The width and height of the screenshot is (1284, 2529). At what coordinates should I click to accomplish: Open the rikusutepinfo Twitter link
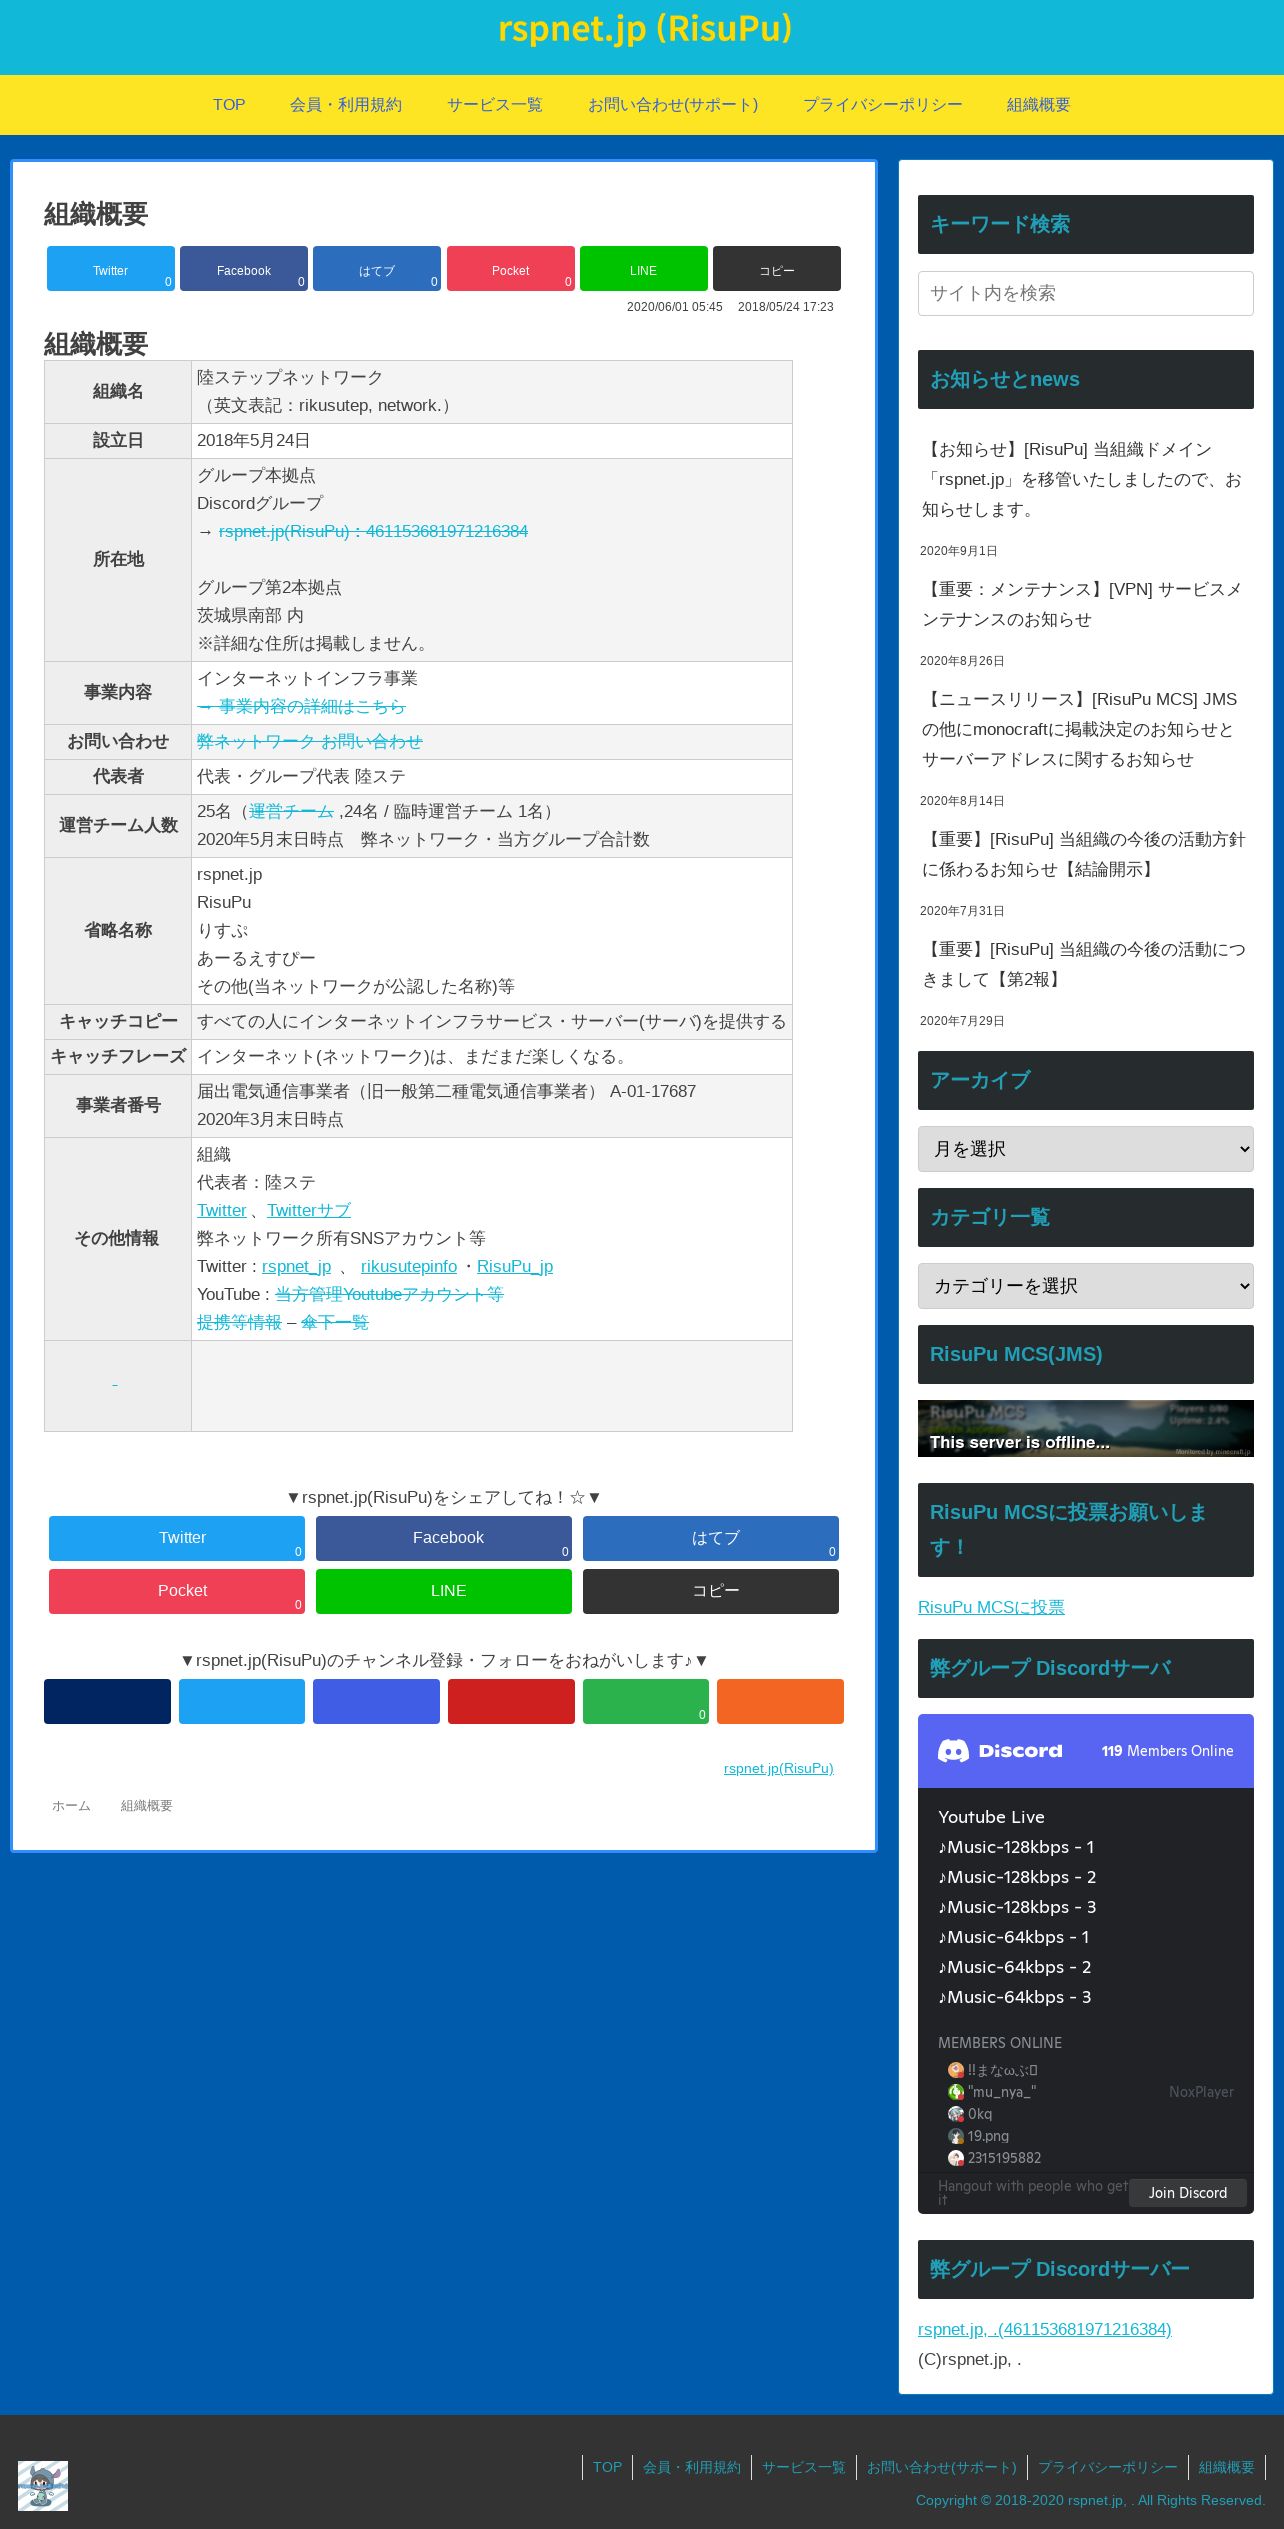[409, 1266]
